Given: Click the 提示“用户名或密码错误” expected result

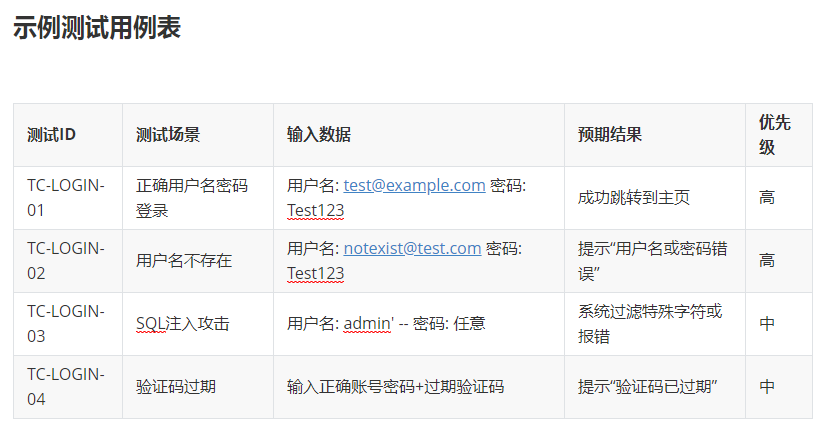Looking at the screenshot, I should click(655, 261).
